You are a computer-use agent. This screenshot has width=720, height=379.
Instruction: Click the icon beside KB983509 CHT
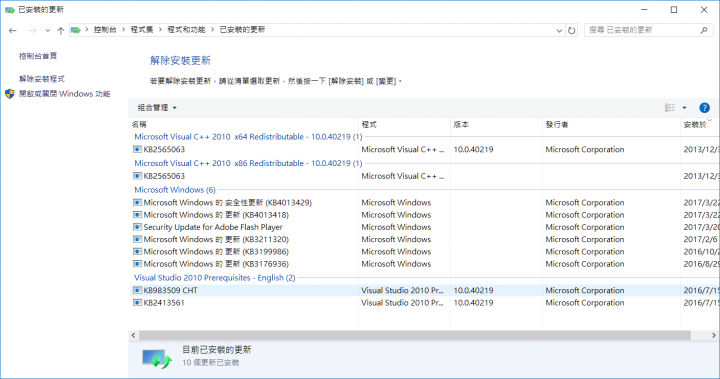[137, 290]
